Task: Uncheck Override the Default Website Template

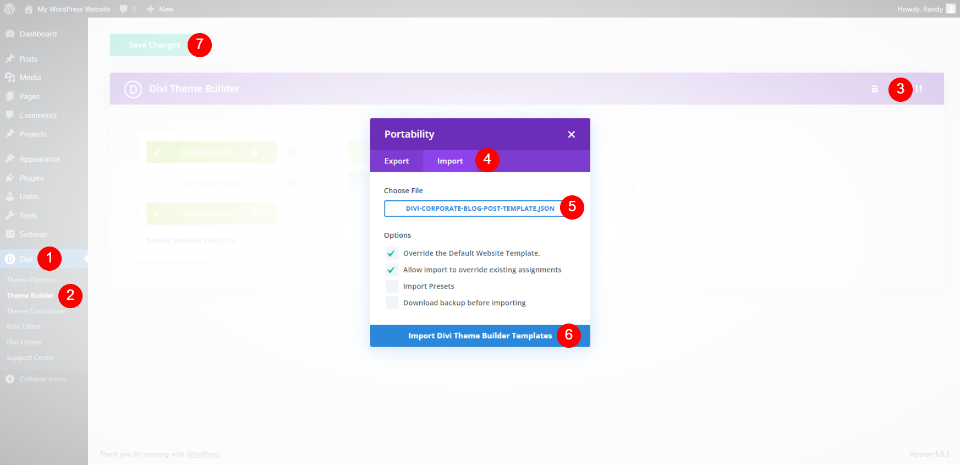Action: (x=392, y=253)
